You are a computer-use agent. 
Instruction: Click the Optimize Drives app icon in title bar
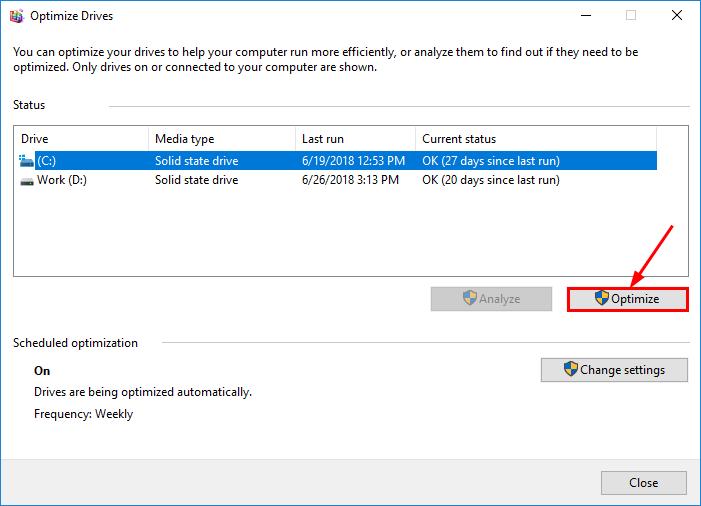click(x=17, y=16)
